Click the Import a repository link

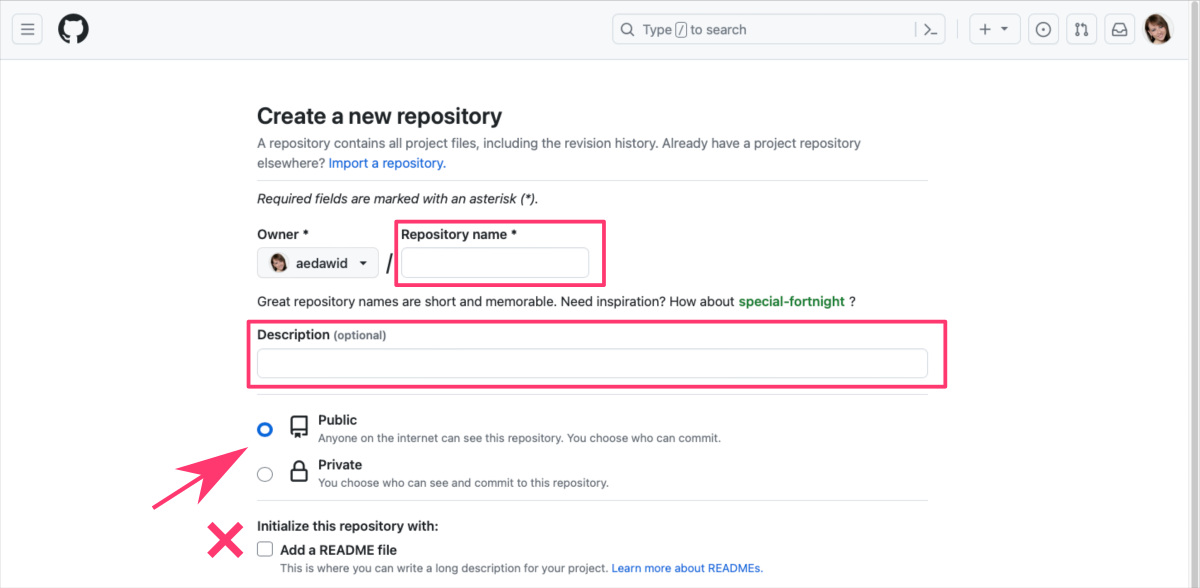(x=386, y=162)
